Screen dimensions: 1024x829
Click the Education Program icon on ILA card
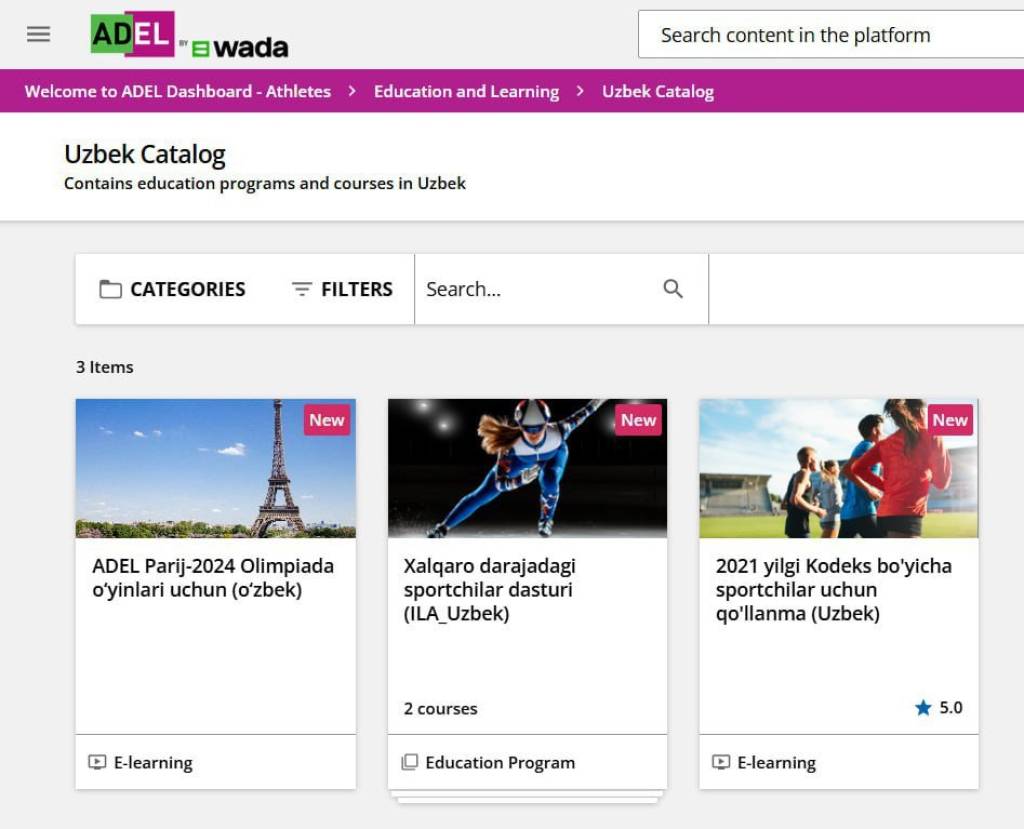pos(409,762)
